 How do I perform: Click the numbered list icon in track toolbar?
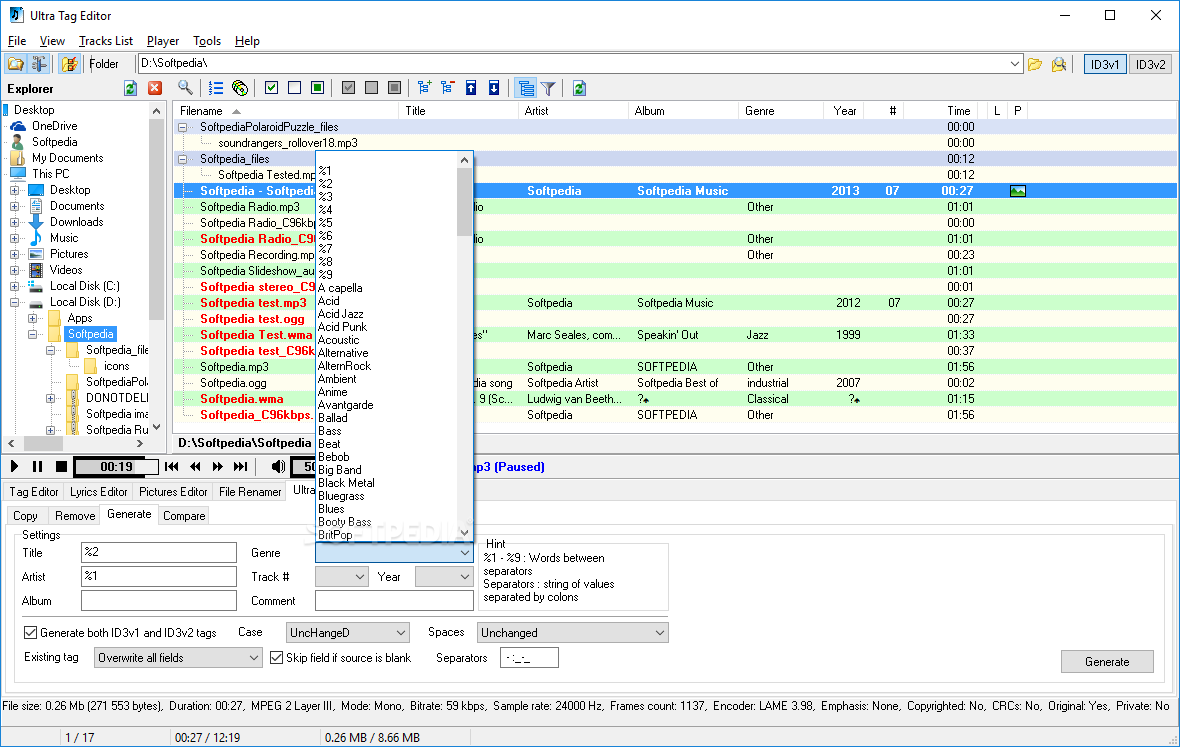click(x=216, y=88)
